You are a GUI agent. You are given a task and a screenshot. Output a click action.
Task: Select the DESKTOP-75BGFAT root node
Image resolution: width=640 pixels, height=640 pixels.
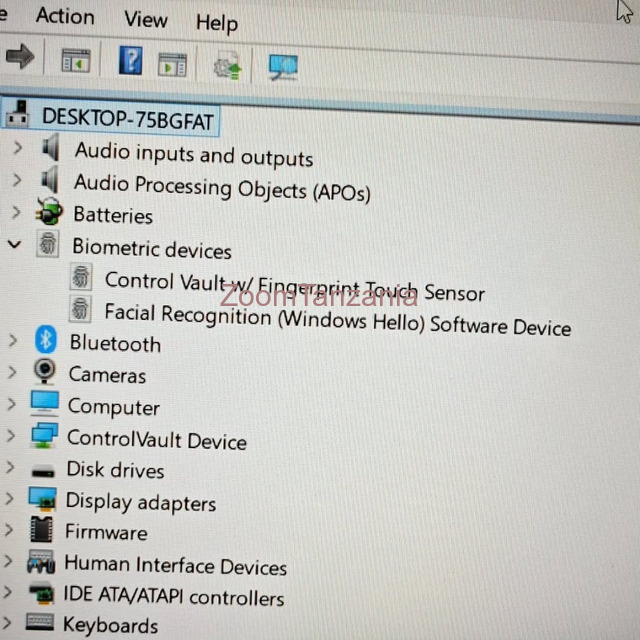pos(127,118)
